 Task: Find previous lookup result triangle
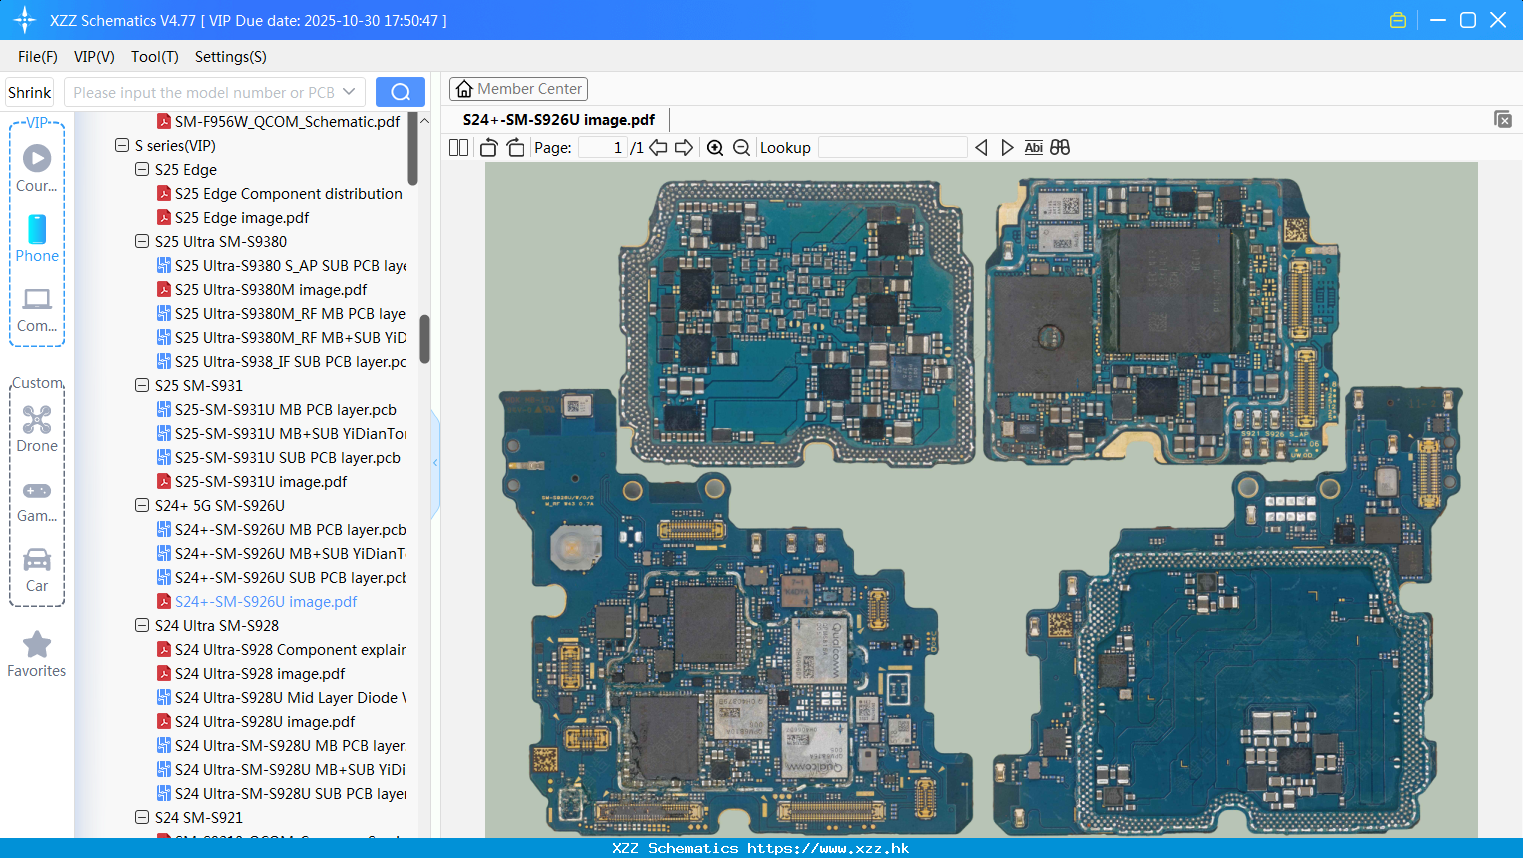tap(981, 147)
